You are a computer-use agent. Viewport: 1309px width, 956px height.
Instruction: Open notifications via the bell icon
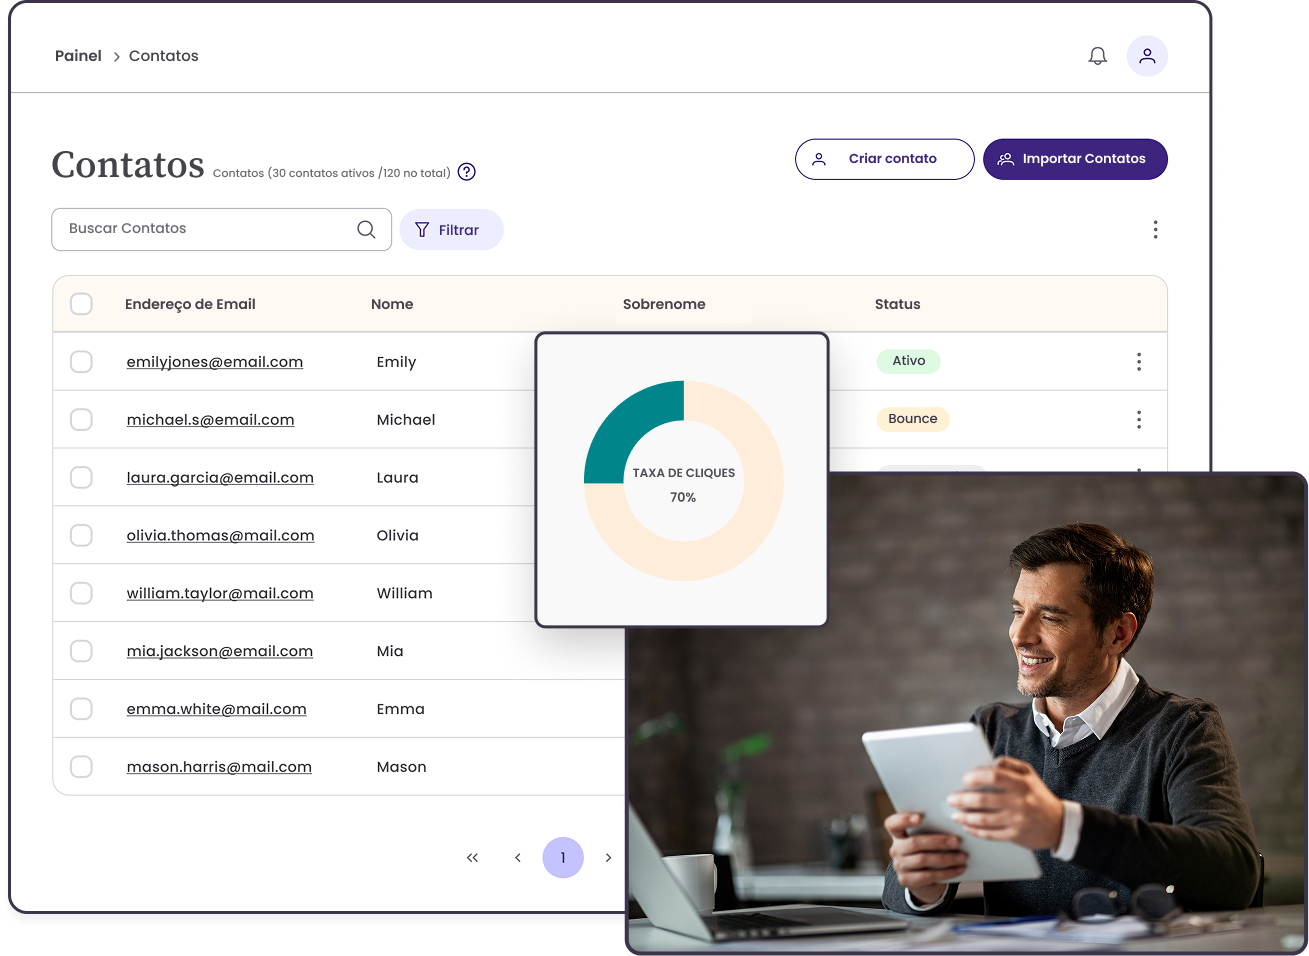[x=1097, y=55]
